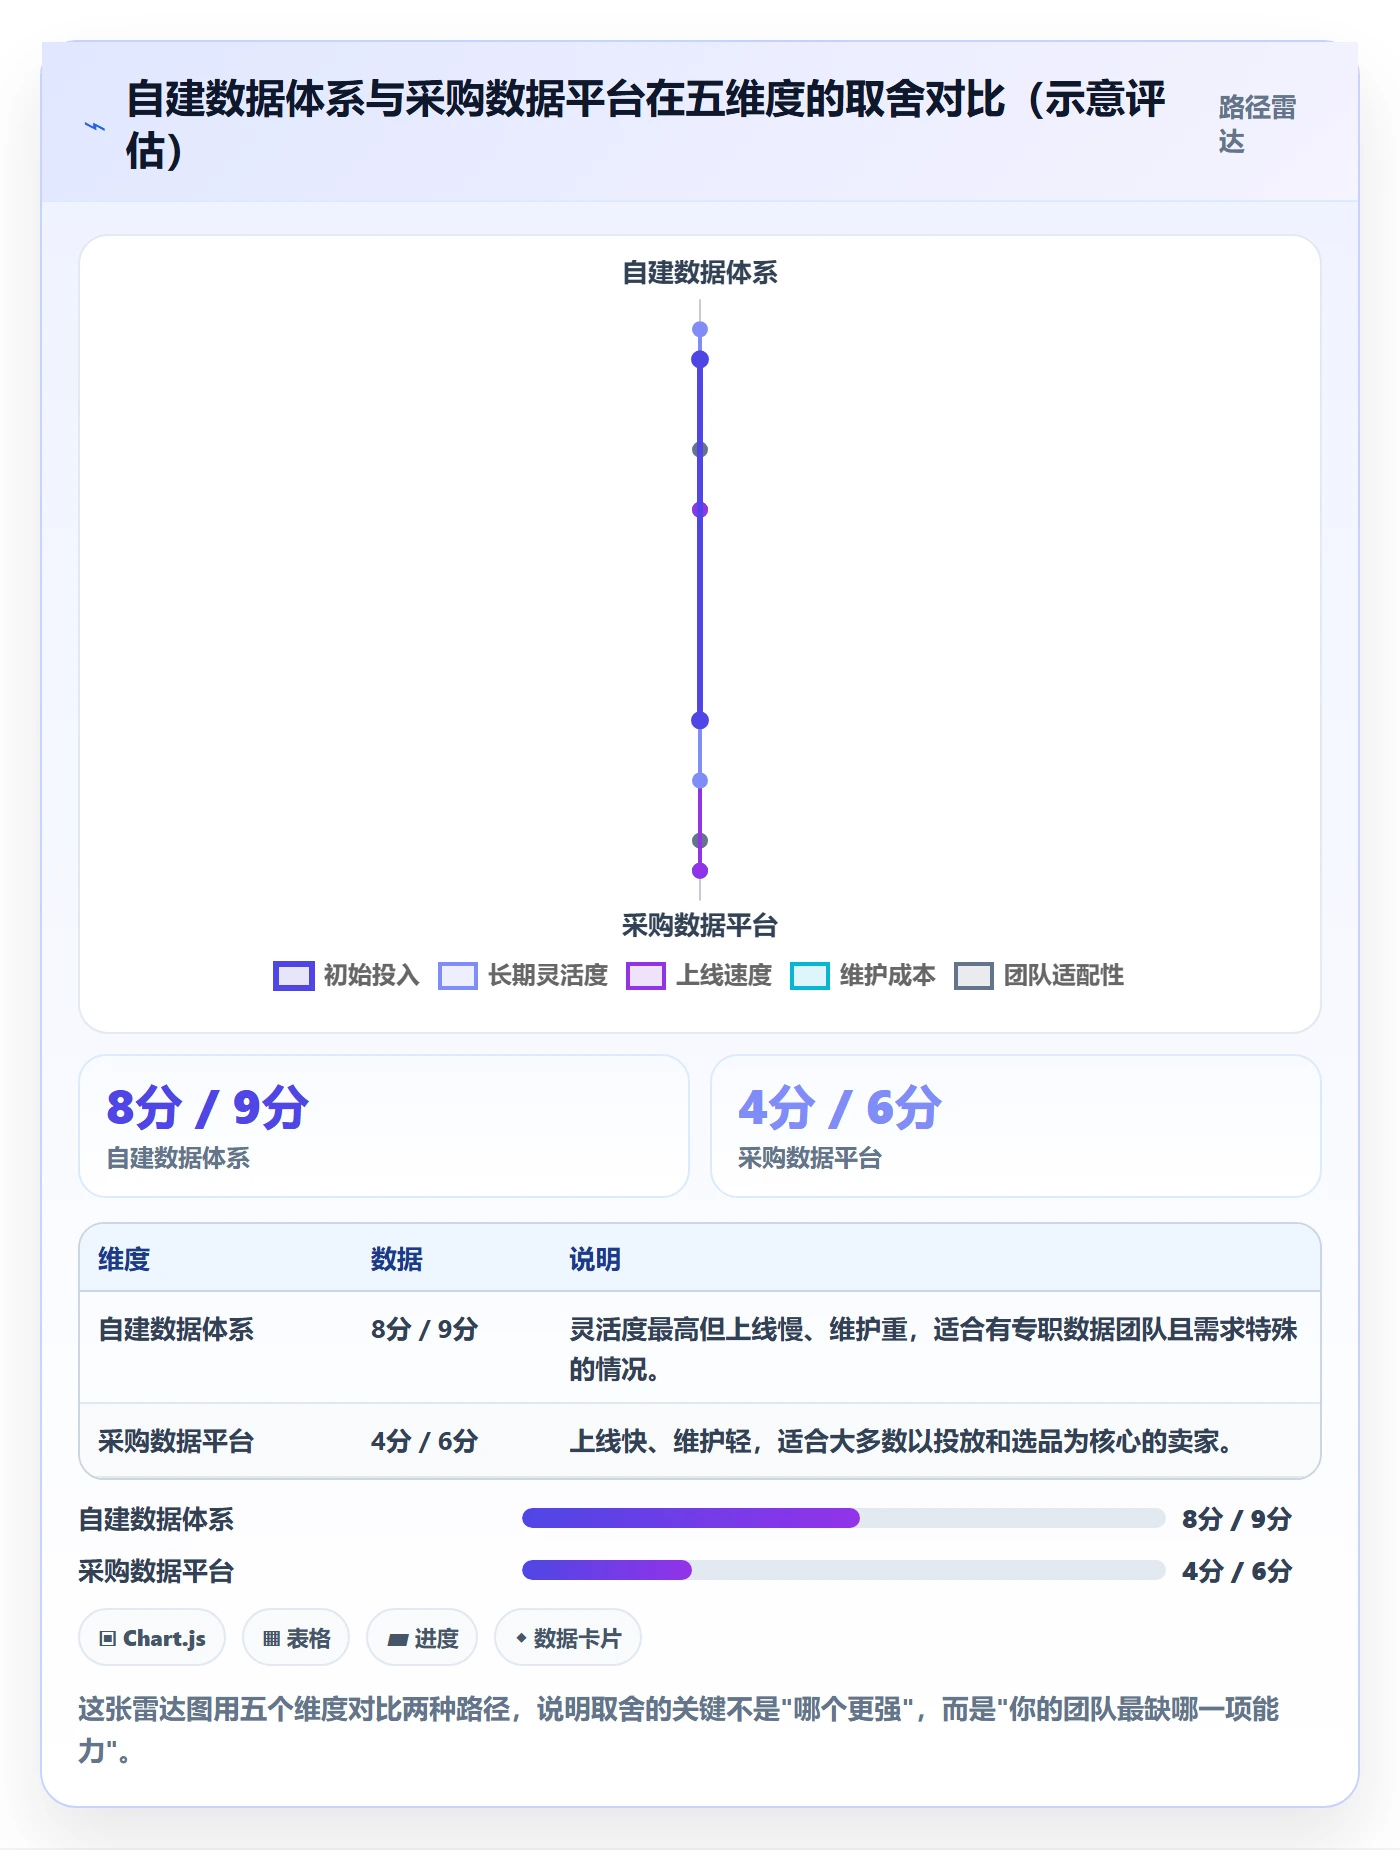
Task: Click the 数据卡片 tag chip
Action: (568, 1638)
